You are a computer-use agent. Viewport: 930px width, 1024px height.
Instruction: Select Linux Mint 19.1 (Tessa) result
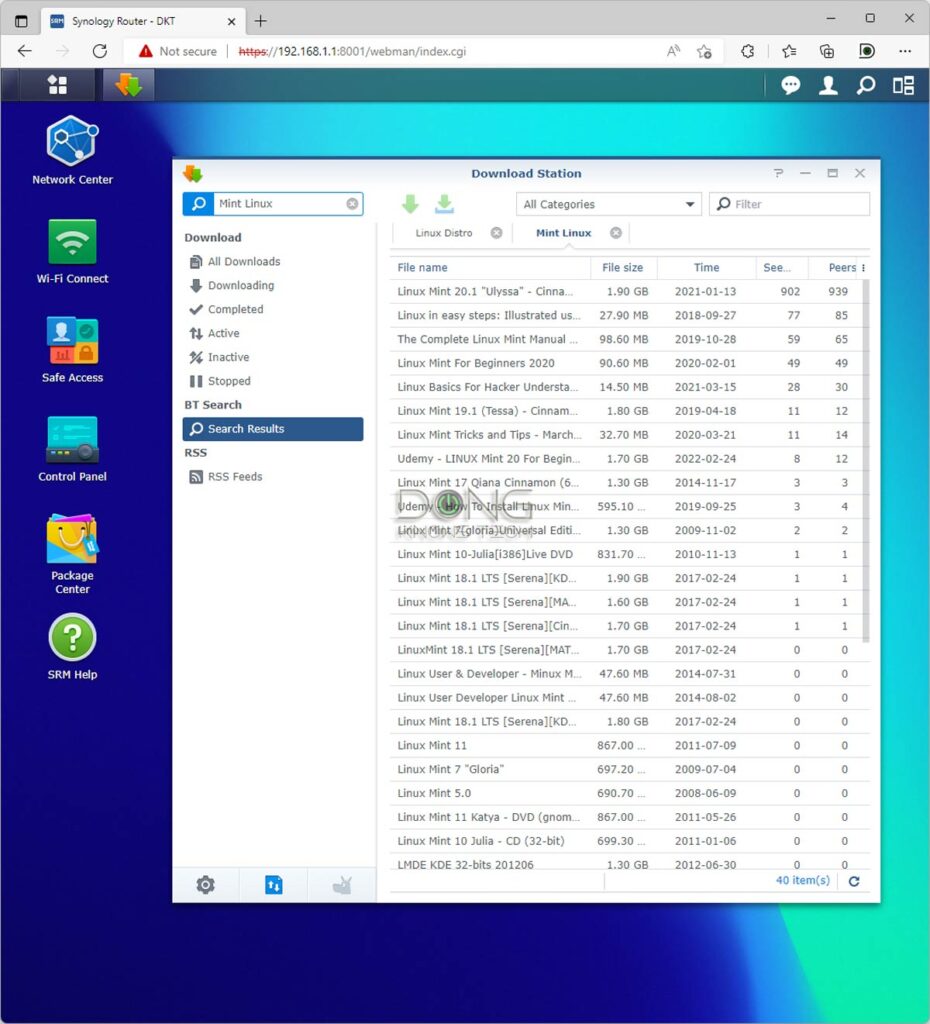pyautogui.click(x=628, y=411)
